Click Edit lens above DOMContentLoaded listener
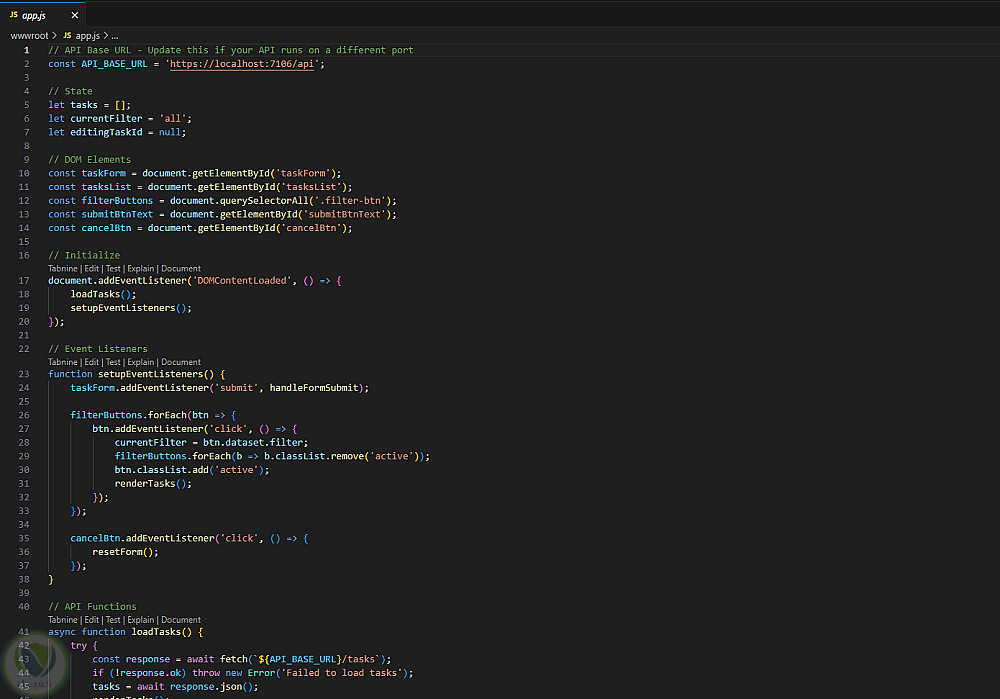The width and height of the screenshot is (1000, 699). [x=92, y=269]
